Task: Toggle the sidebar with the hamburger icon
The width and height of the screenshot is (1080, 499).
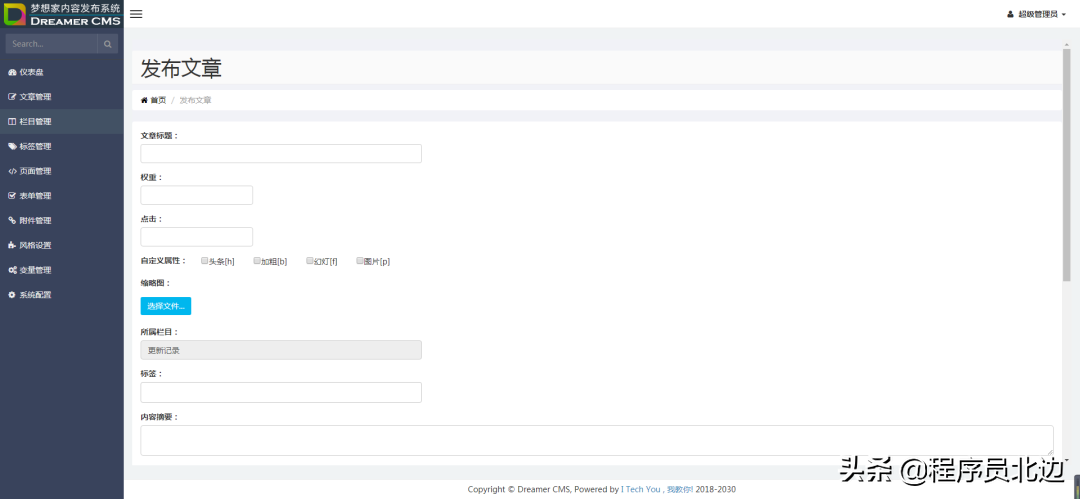Action: tap(136, 14)
